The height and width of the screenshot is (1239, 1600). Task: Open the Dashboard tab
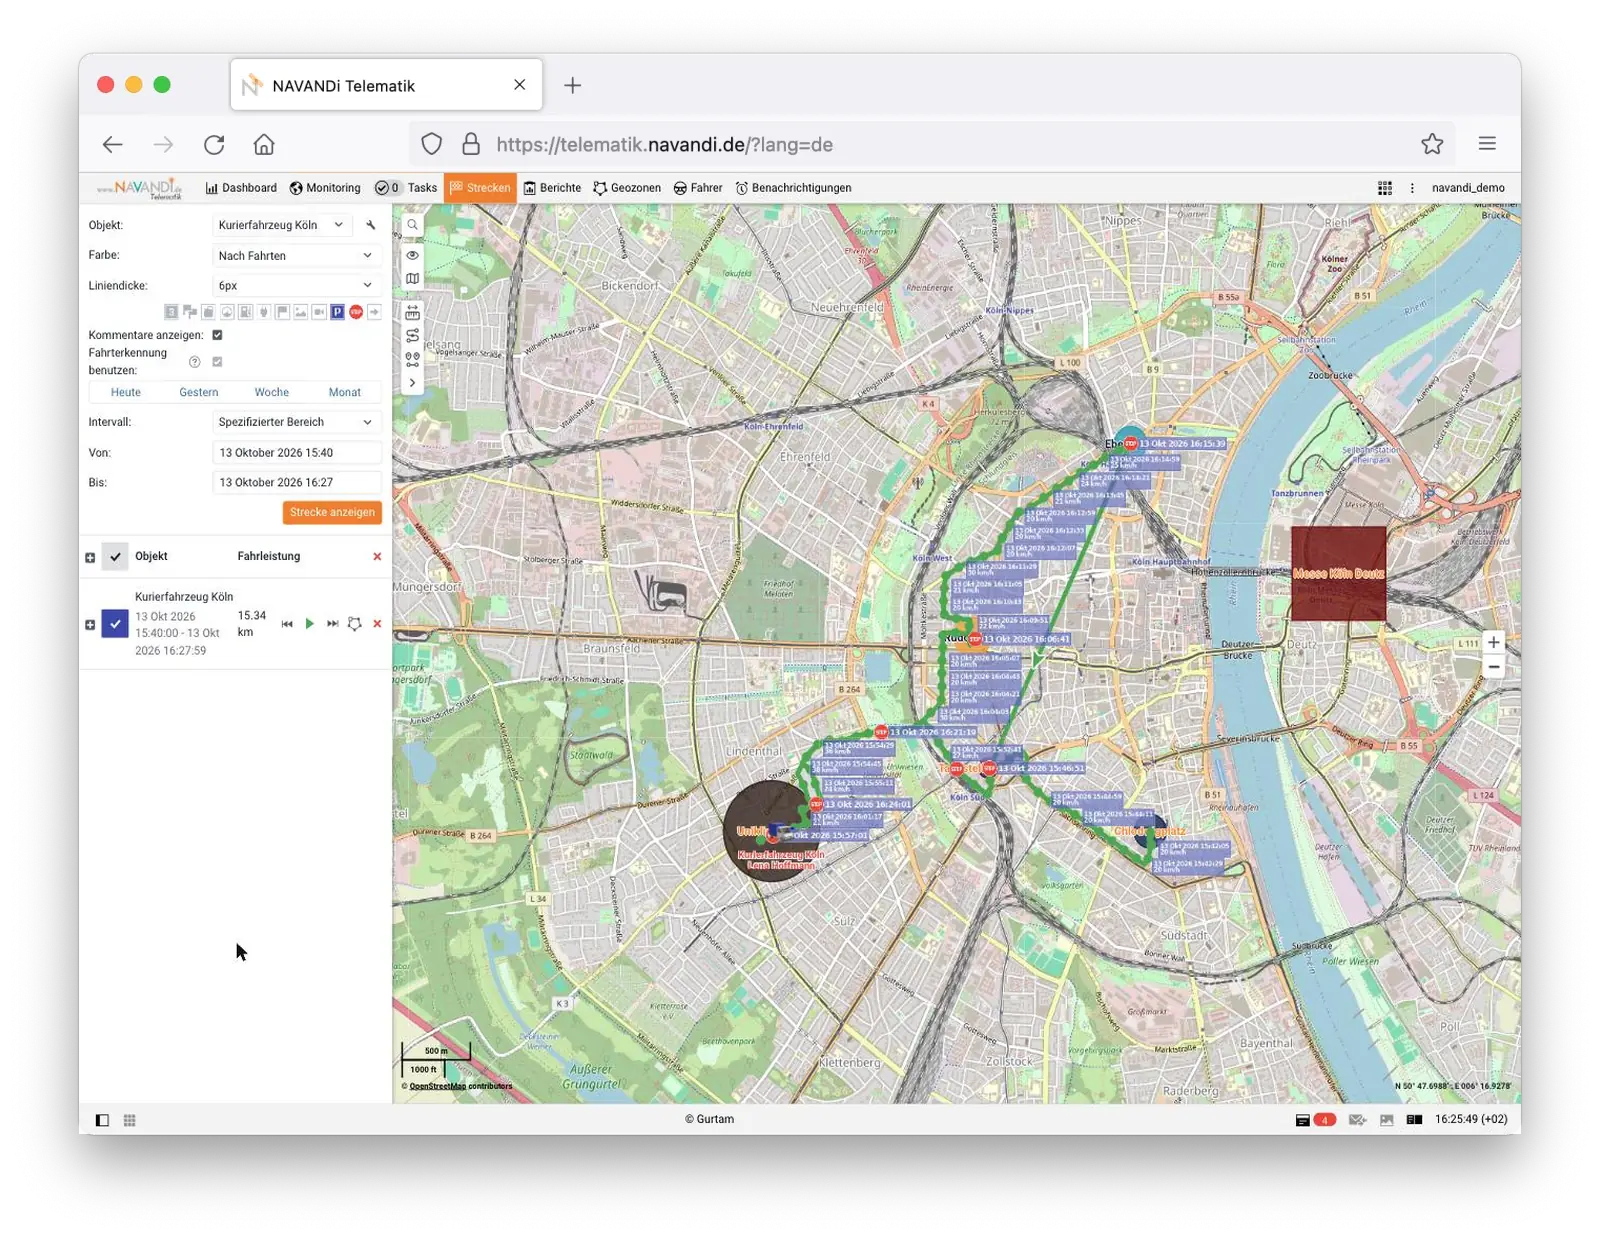pos(241,188)
